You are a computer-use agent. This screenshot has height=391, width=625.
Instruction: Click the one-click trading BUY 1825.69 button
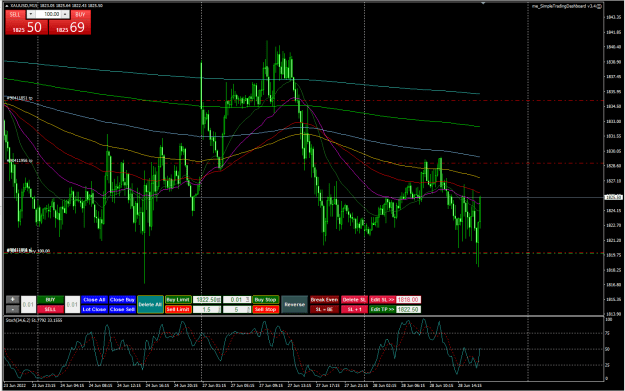point(70,27)
